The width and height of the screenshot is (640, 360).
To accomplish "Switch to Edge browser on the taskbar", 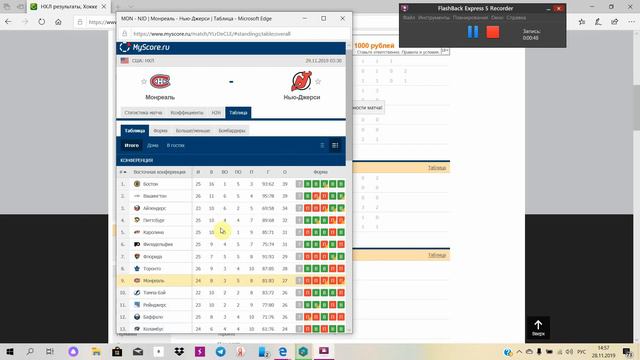I will tap(282, 351).
